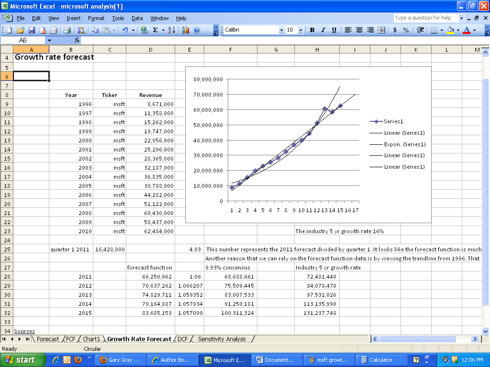Click the Insert Function fx icon
Viewport: 490px width, 367px height.
click(77, 40)
